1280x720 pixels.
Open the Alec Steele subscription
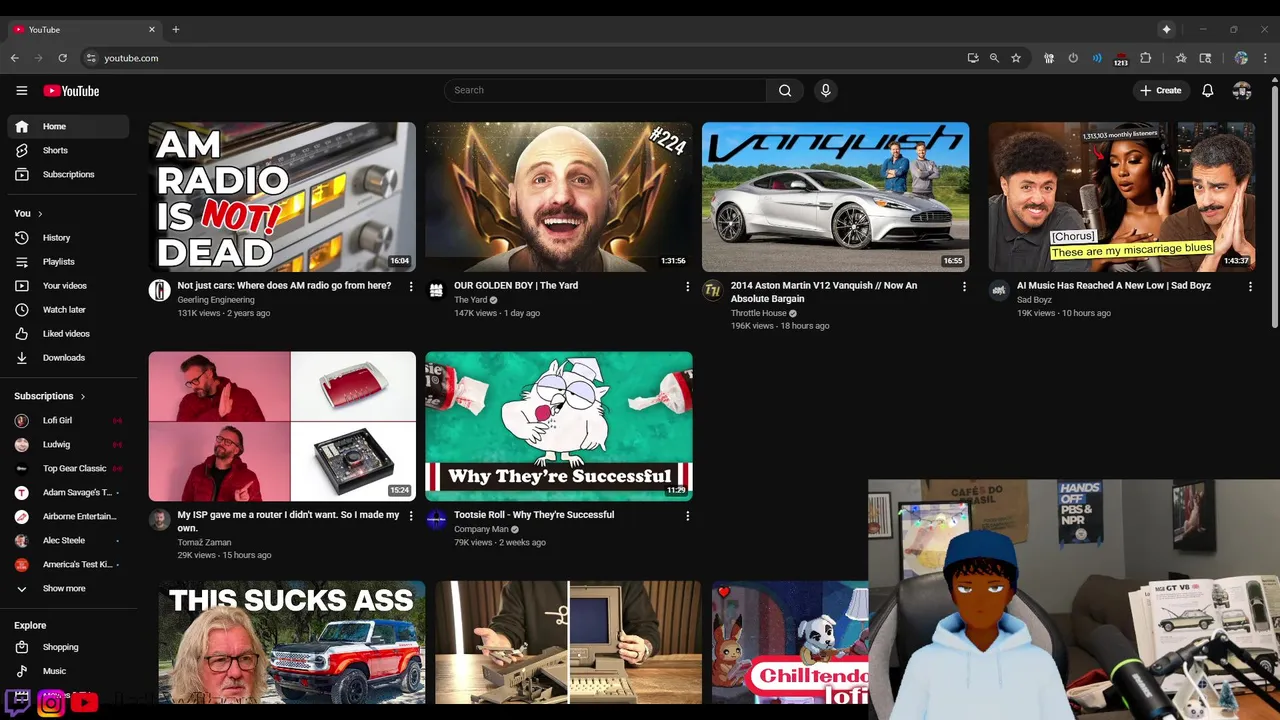68,541
